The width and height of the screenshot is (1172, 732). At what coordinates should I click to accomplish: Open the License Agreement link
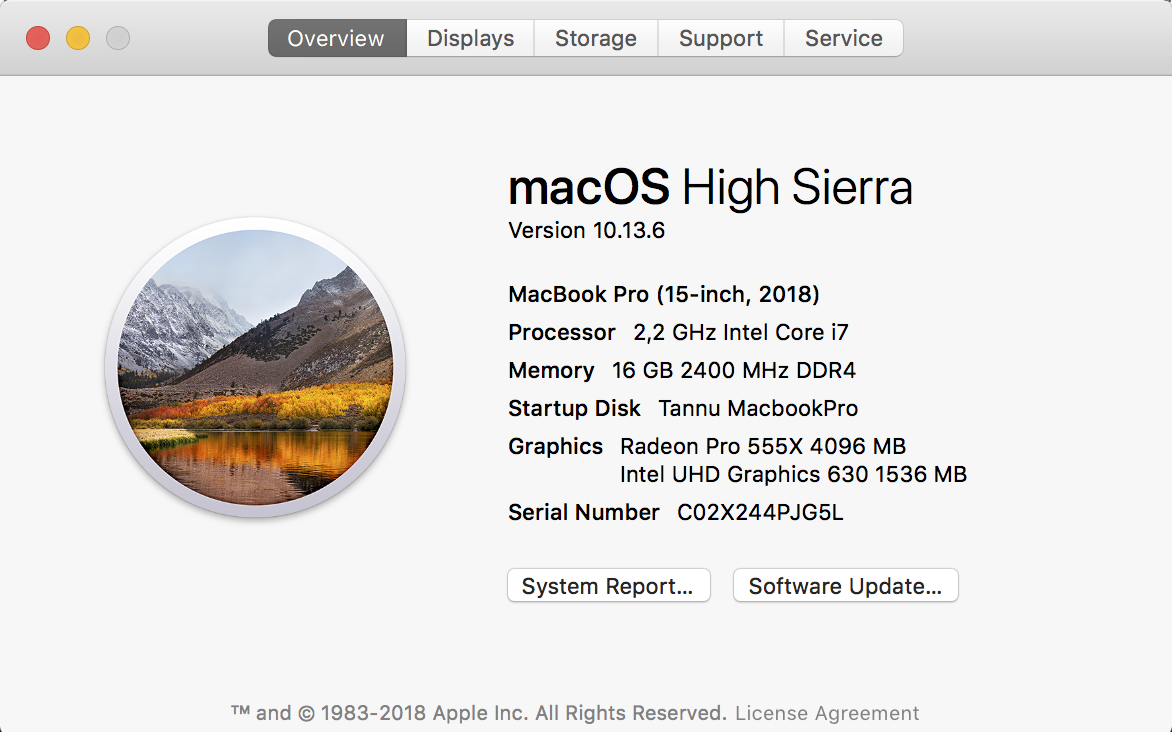tap(827, 713)
